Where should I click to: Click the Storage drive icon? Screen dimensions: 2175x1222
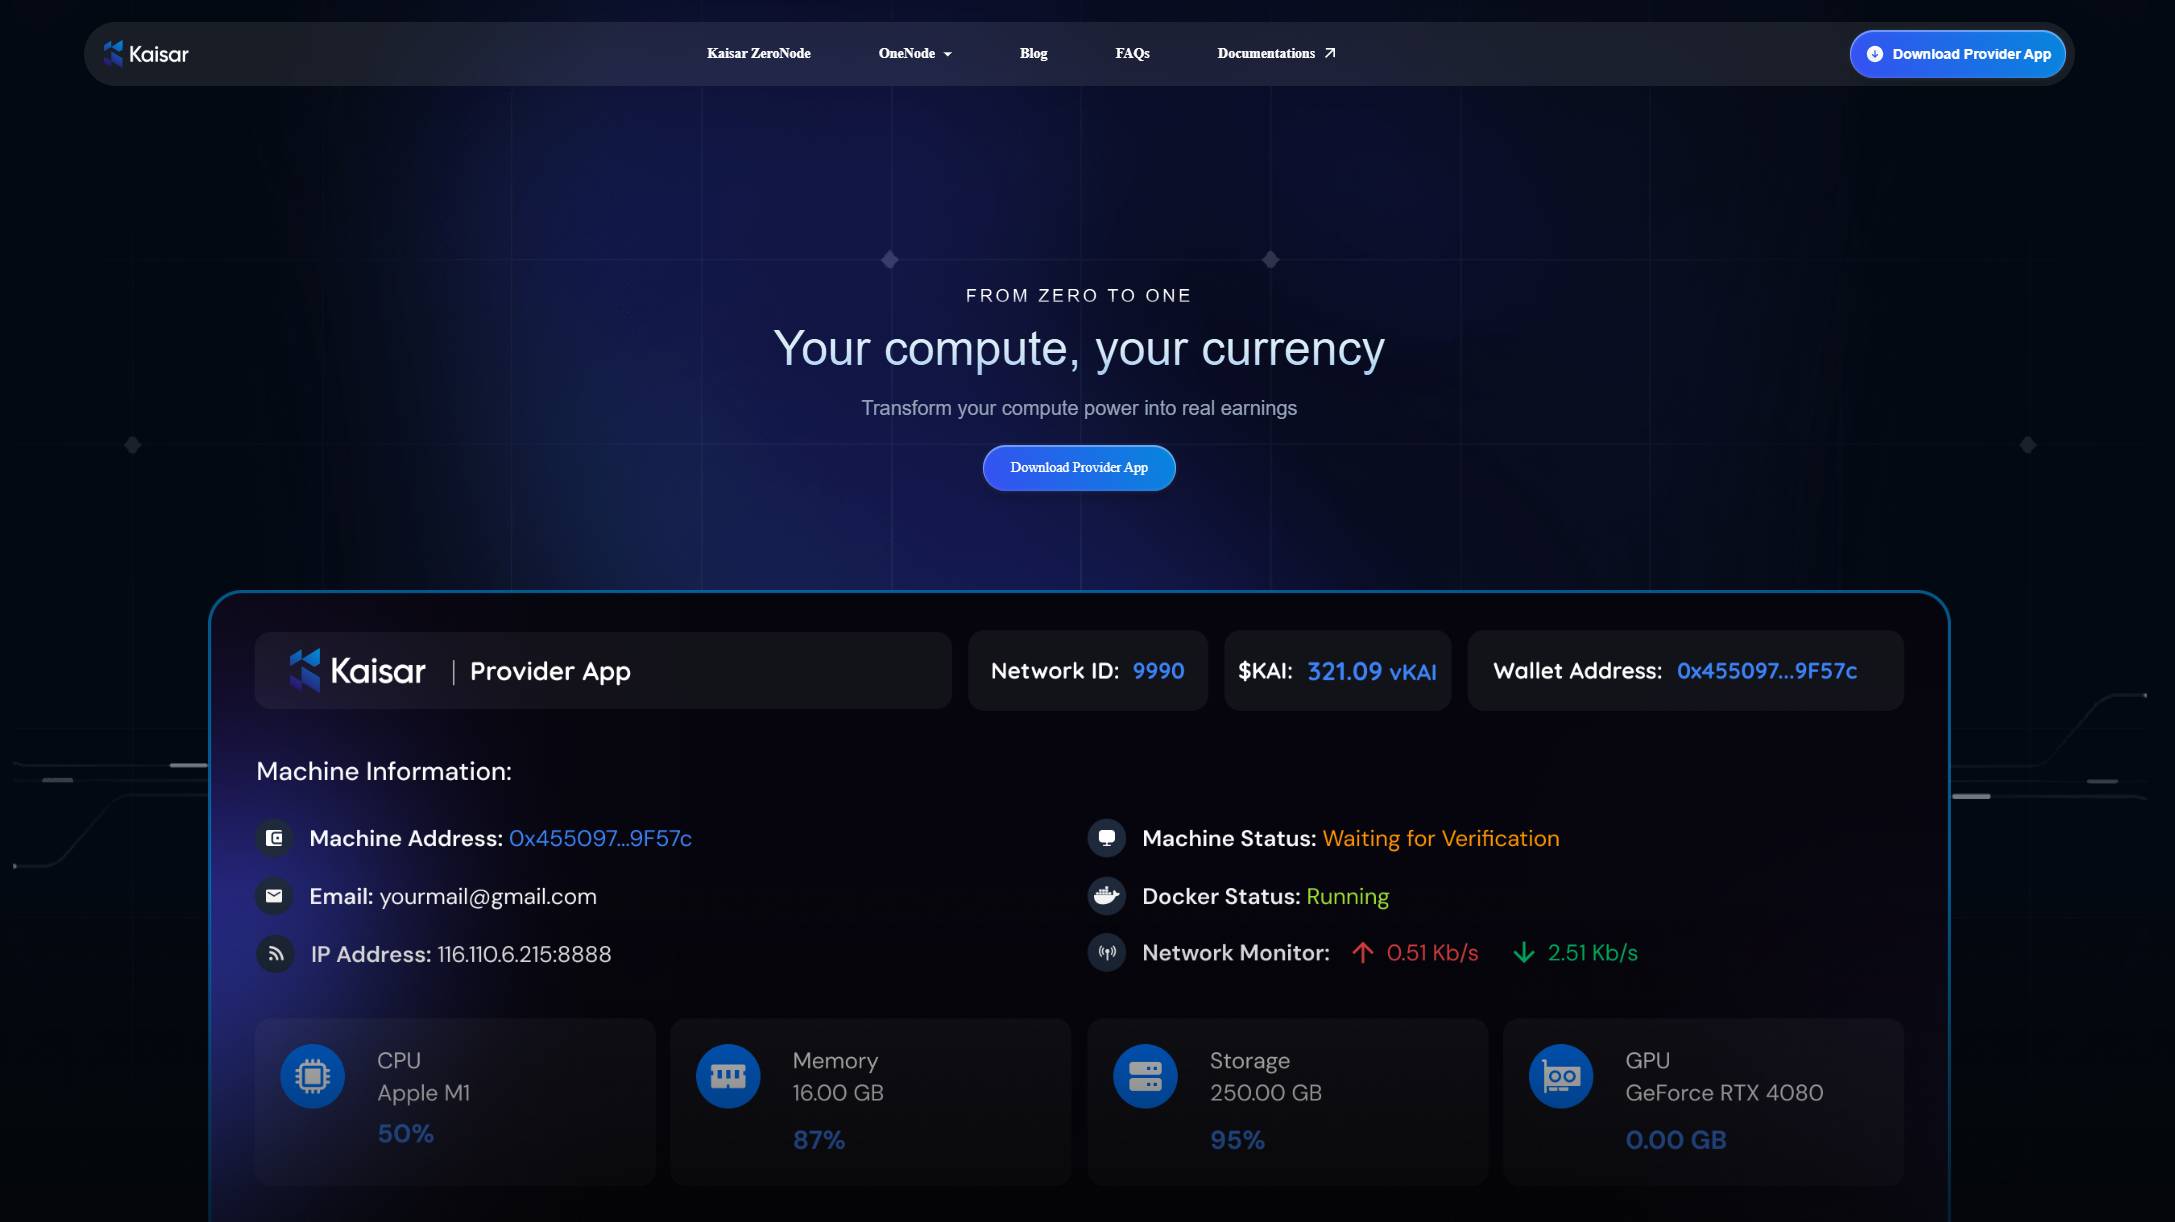tap(1145, 1076)
